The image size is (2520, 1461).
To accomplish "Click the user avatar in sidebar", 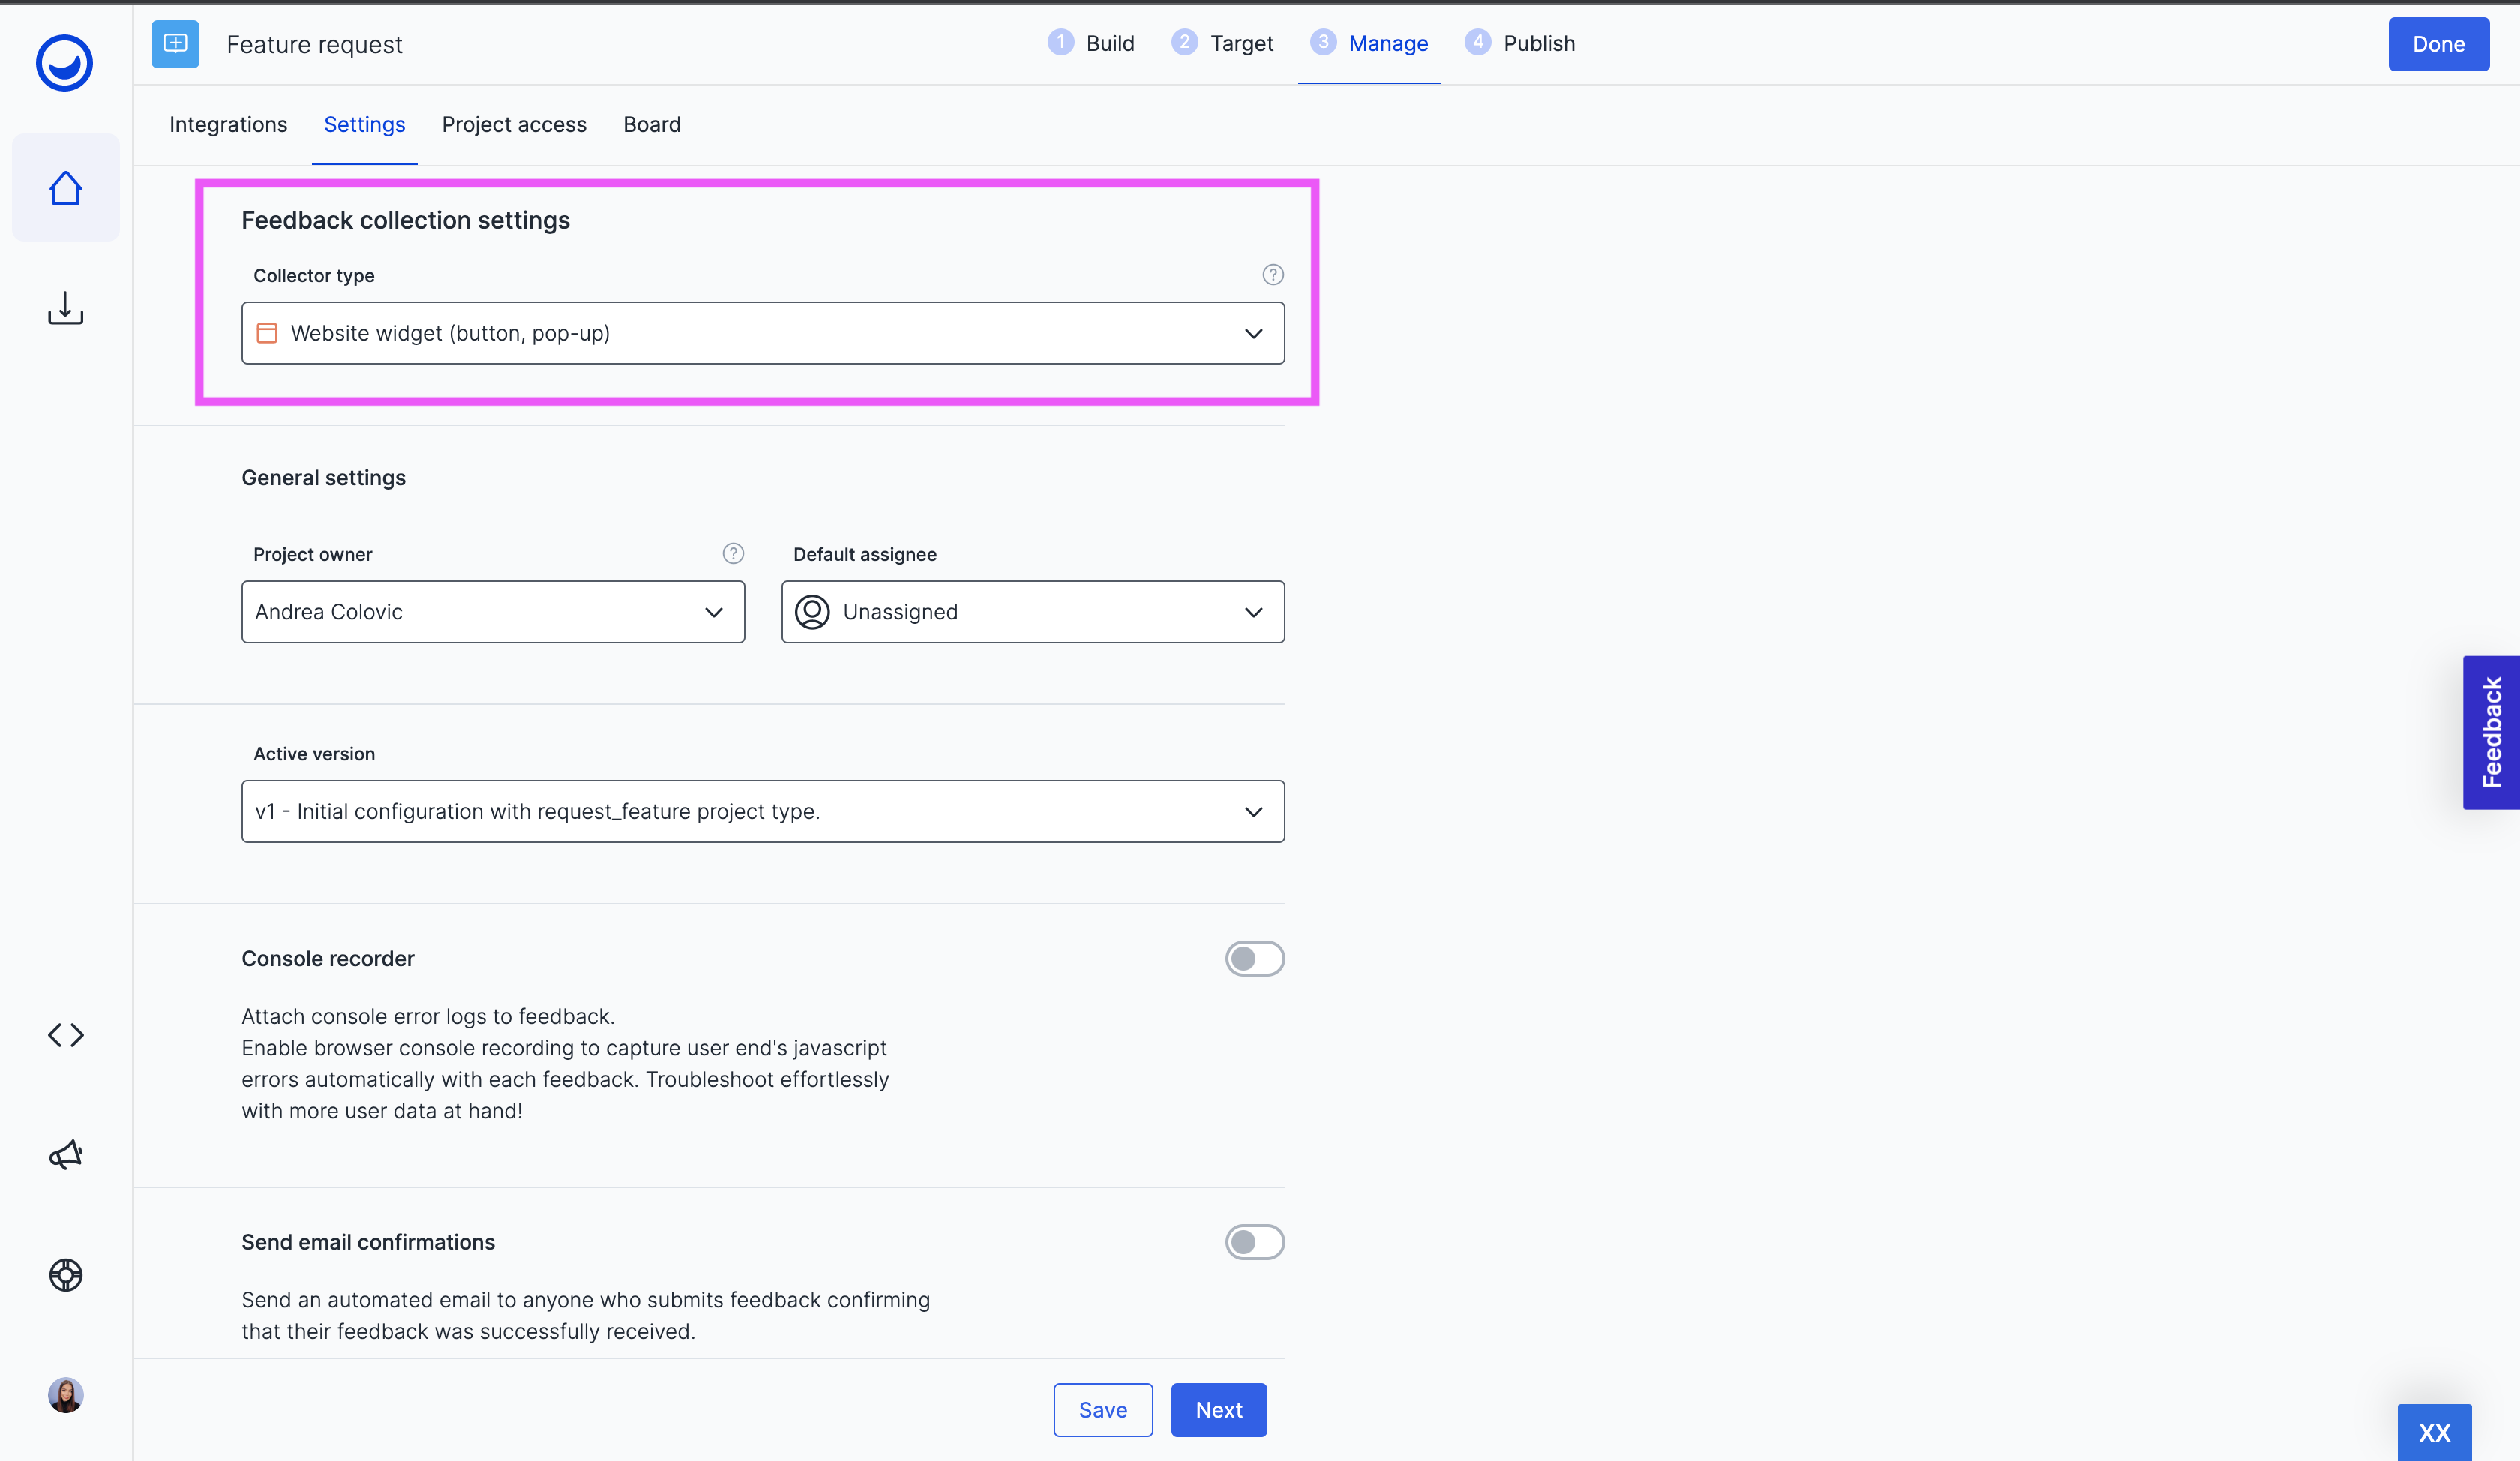I will 66,1394.
